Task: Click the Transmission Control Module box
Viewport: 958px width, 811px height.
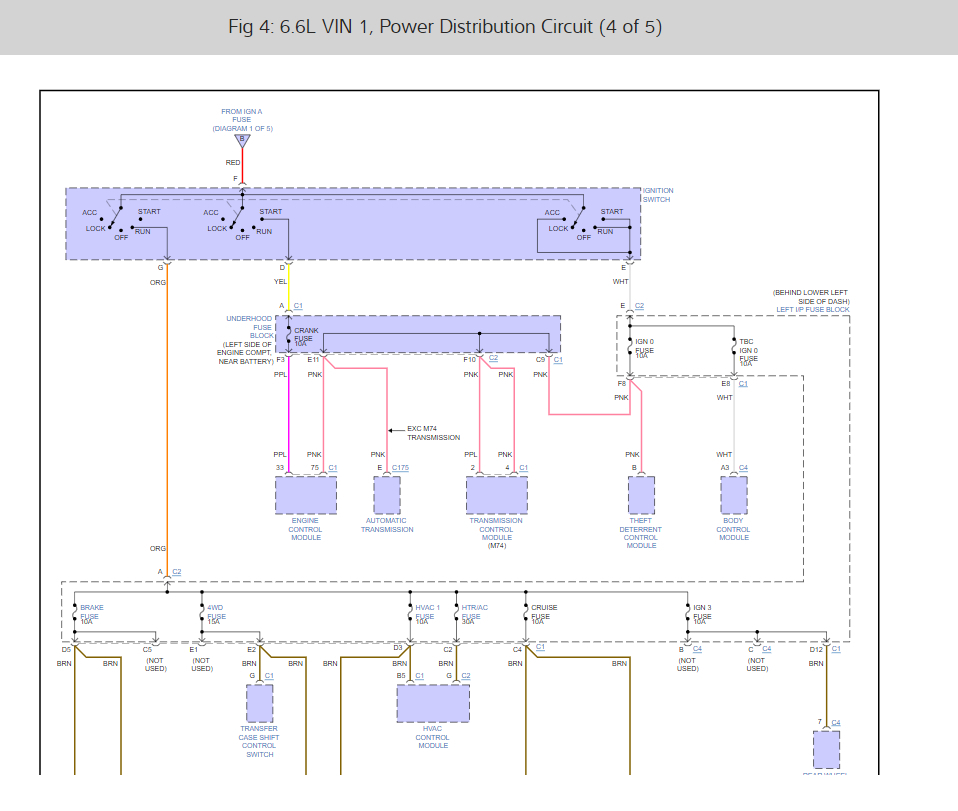Action: pos(497,495)
